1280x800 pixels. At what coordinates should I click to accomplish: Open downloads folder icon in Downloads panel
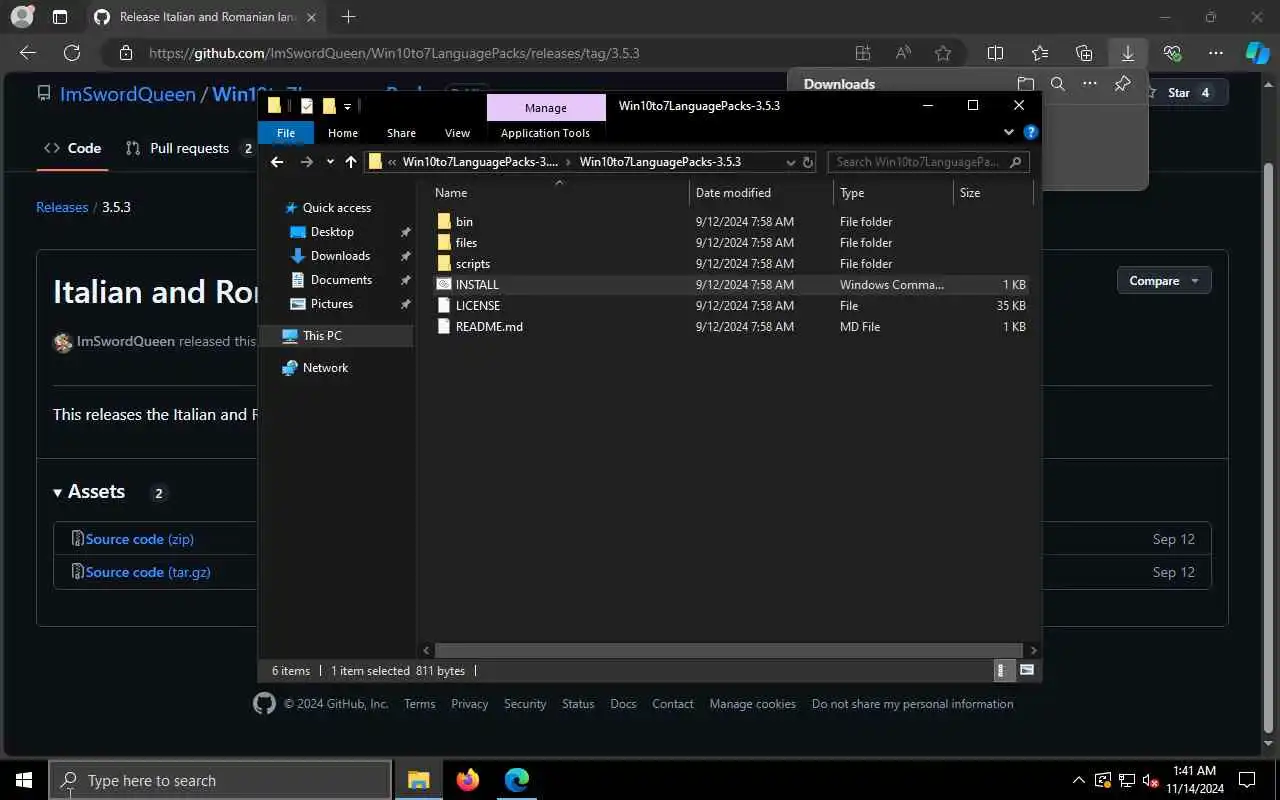[x=1025, y=84]
